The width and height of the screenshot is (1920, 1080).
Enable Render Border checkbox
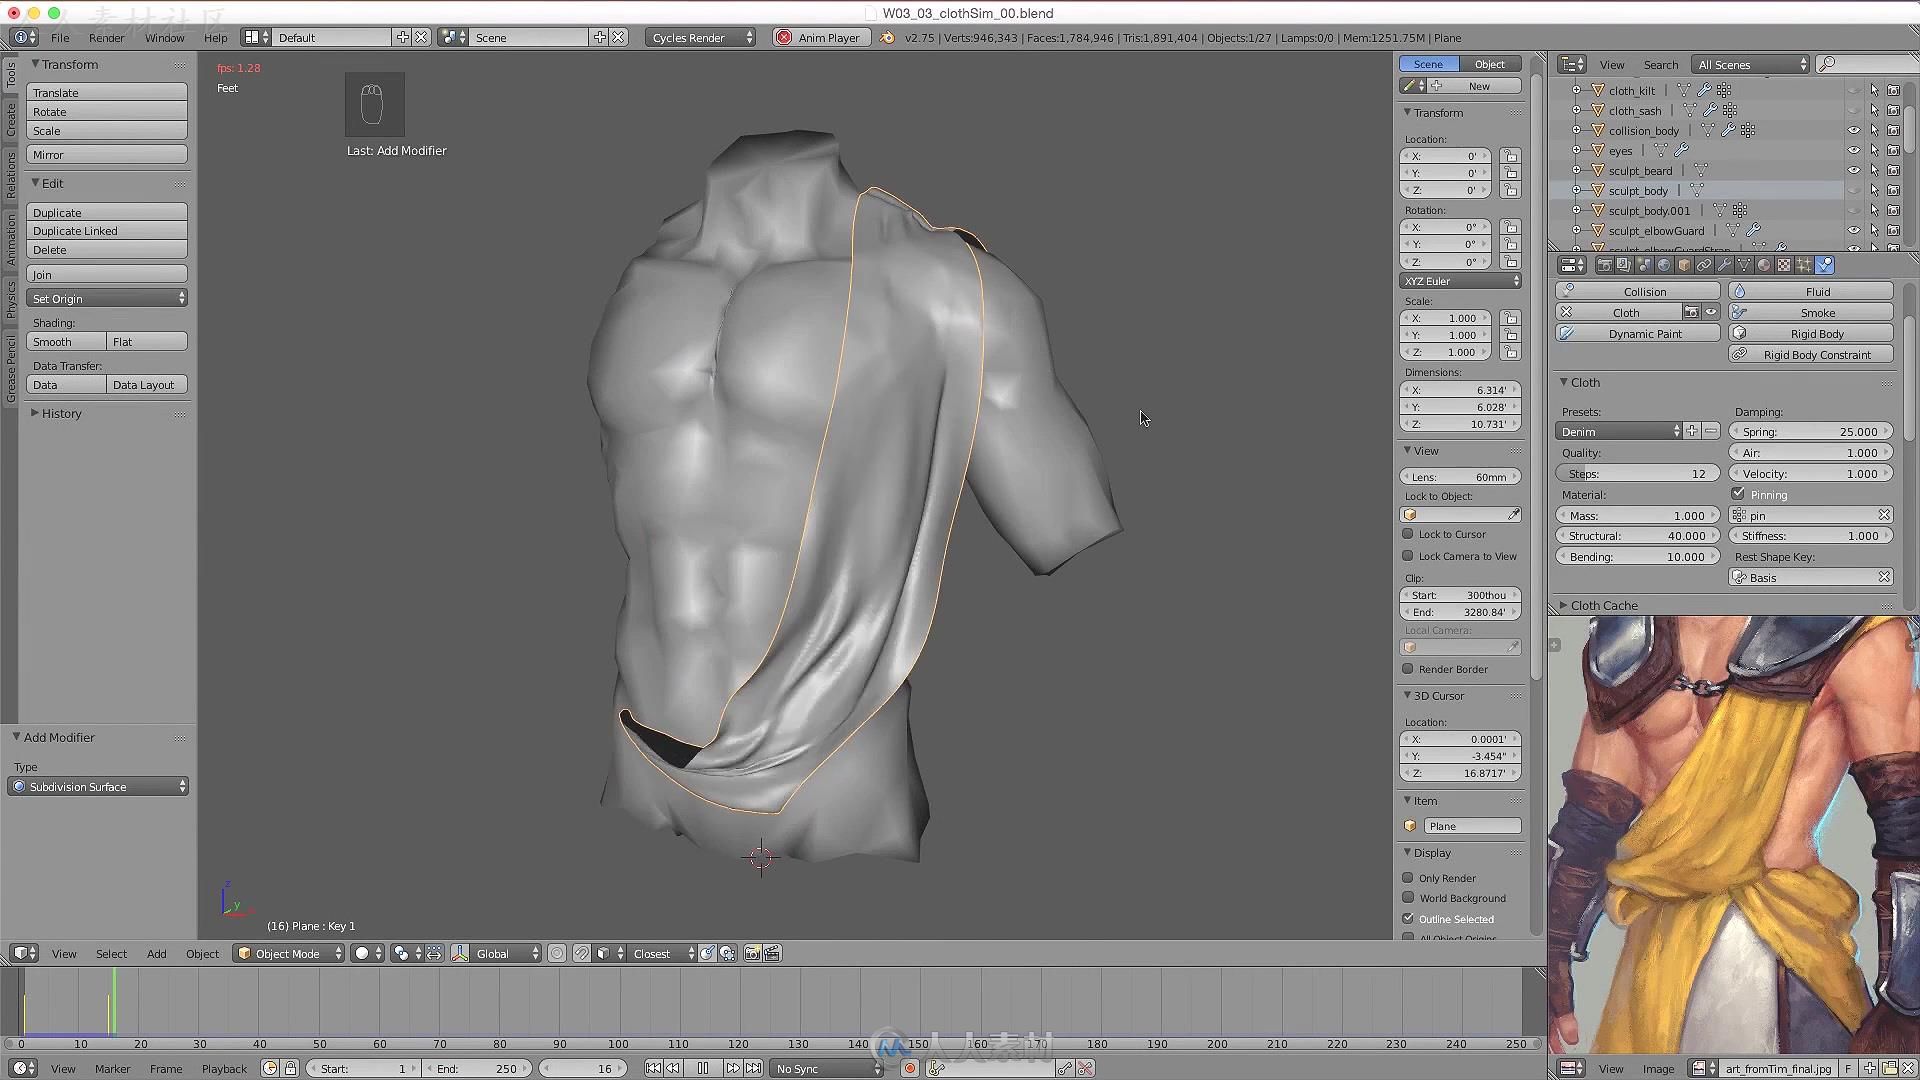pos(1407,669)
